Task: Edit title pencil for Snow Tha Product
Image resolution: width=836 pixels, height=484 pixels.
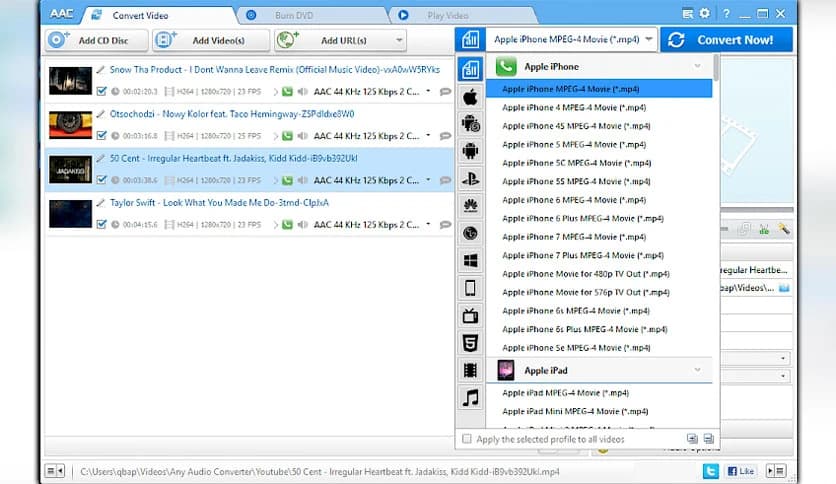Action: (101, 69)
